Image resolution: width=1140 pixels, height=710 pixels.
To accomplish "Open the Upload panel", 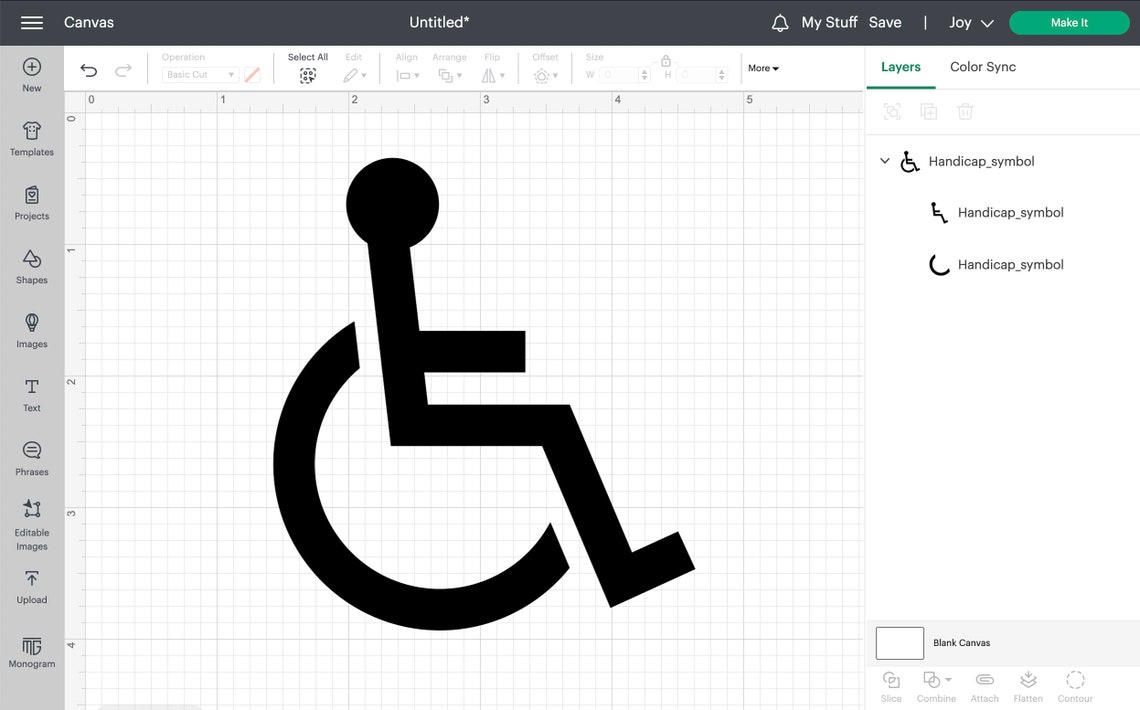I will [31, 585].
